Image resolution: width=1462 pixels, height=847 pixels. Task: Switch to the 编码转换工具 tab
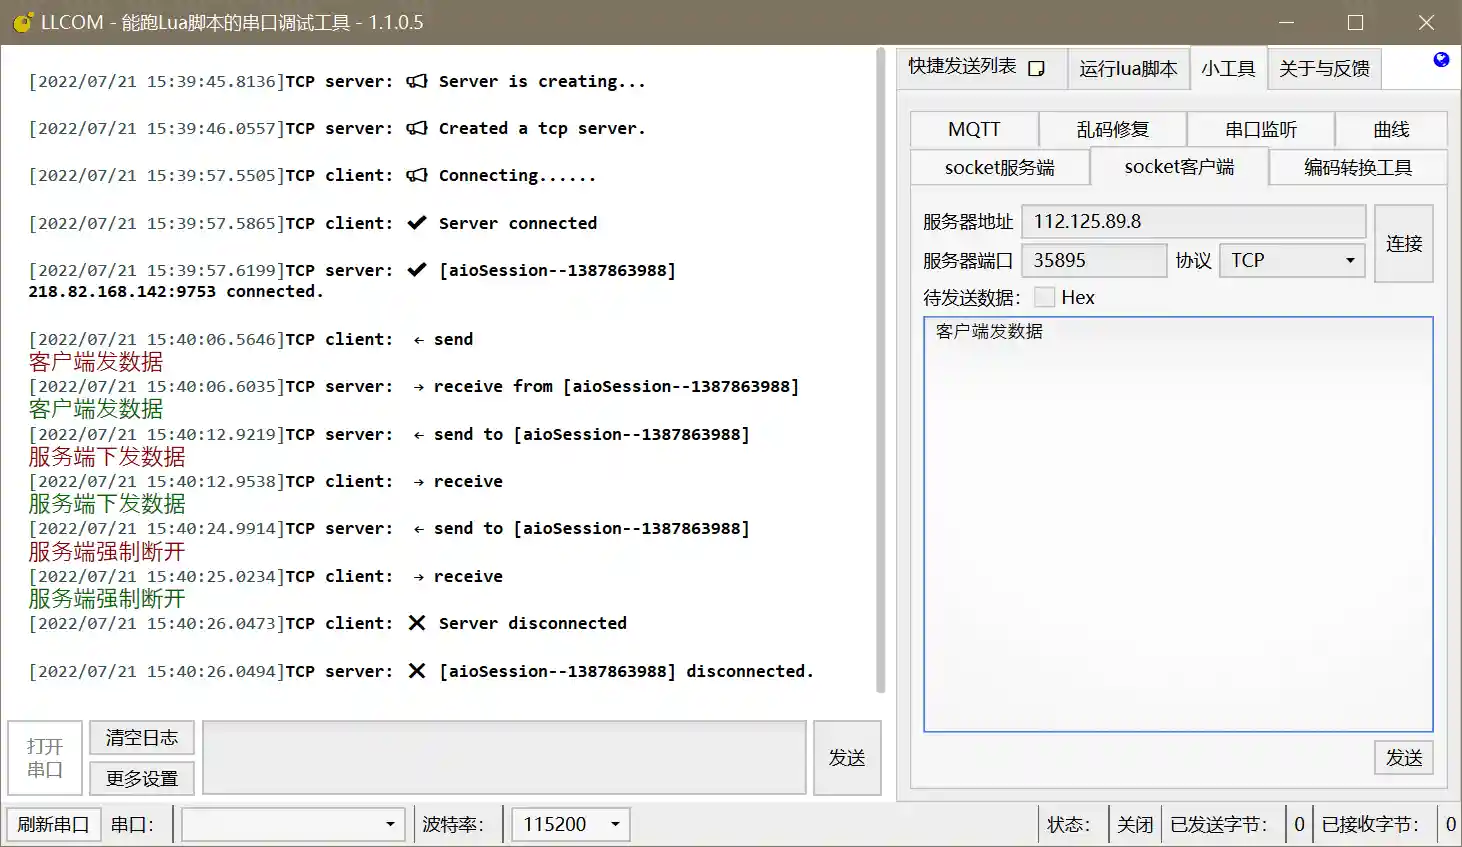1358,167
